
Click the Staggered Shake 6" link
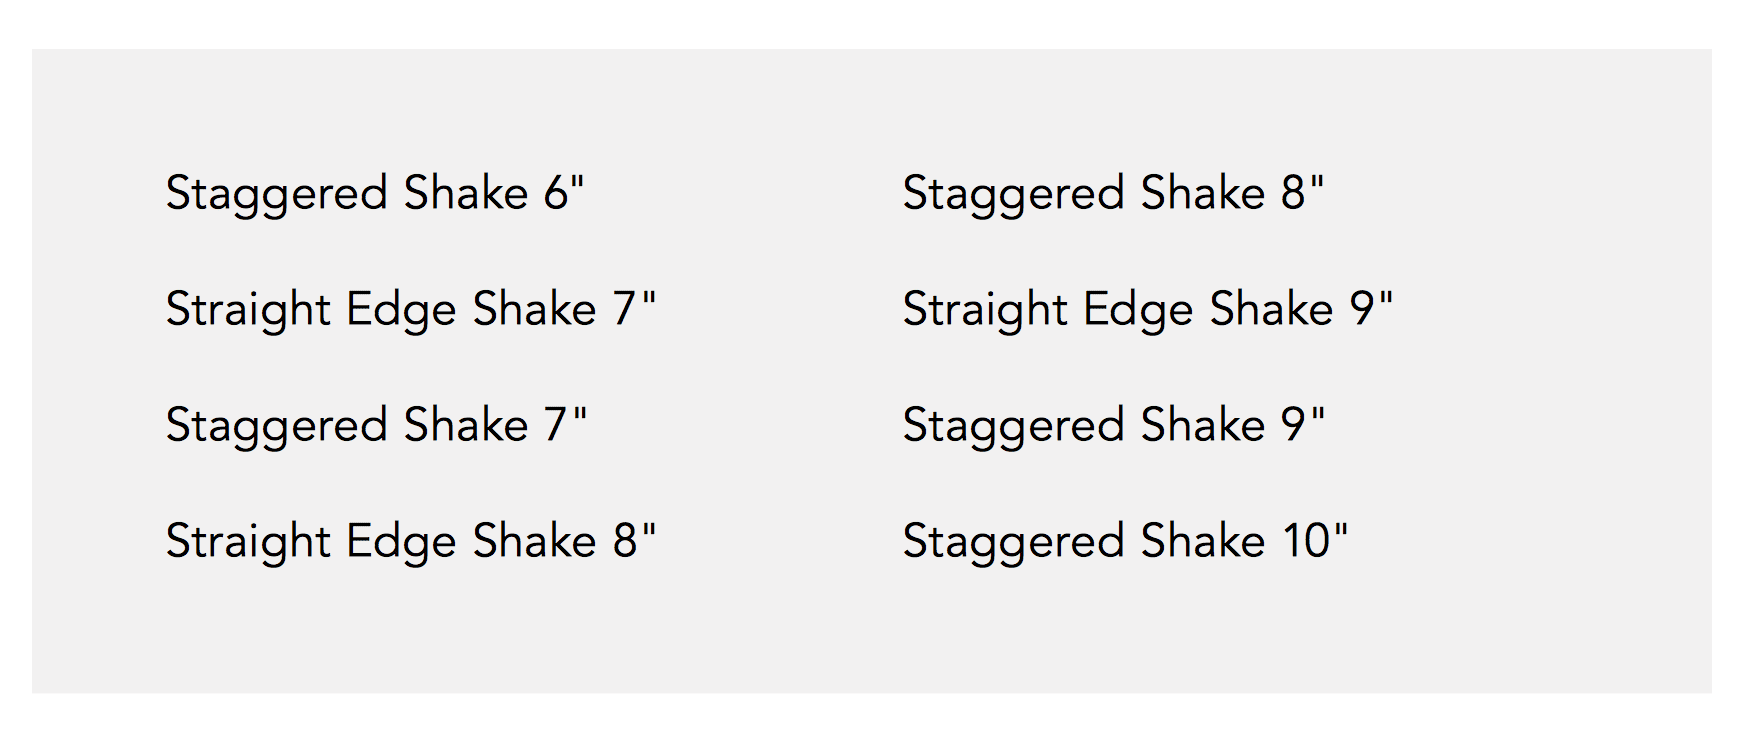tap(374, 193)
